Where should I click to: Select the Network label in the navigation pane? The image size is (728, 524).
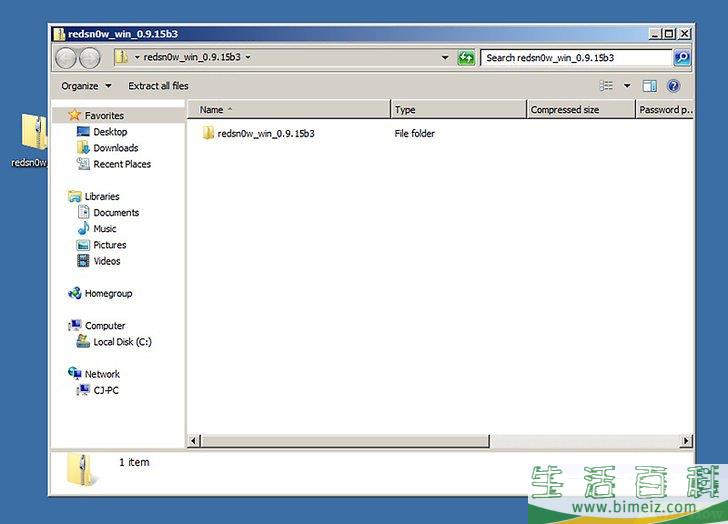pos(102,374)
